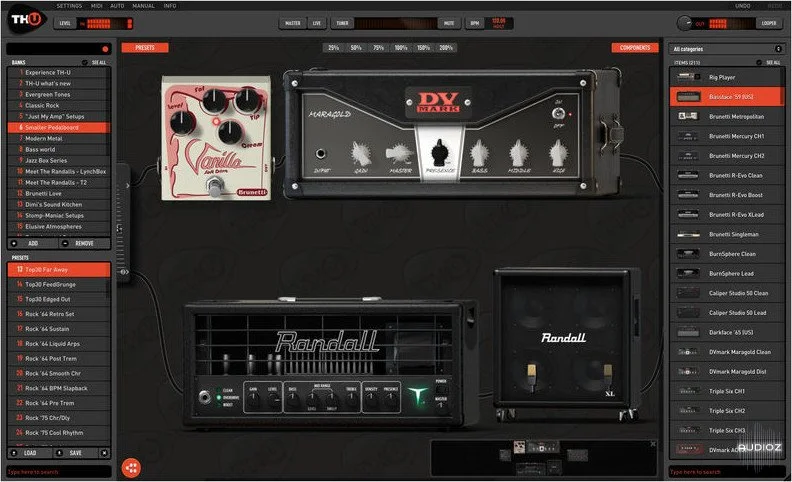Click the BPM button
Screen dimensions: 792x482
(x=475, y=23)
